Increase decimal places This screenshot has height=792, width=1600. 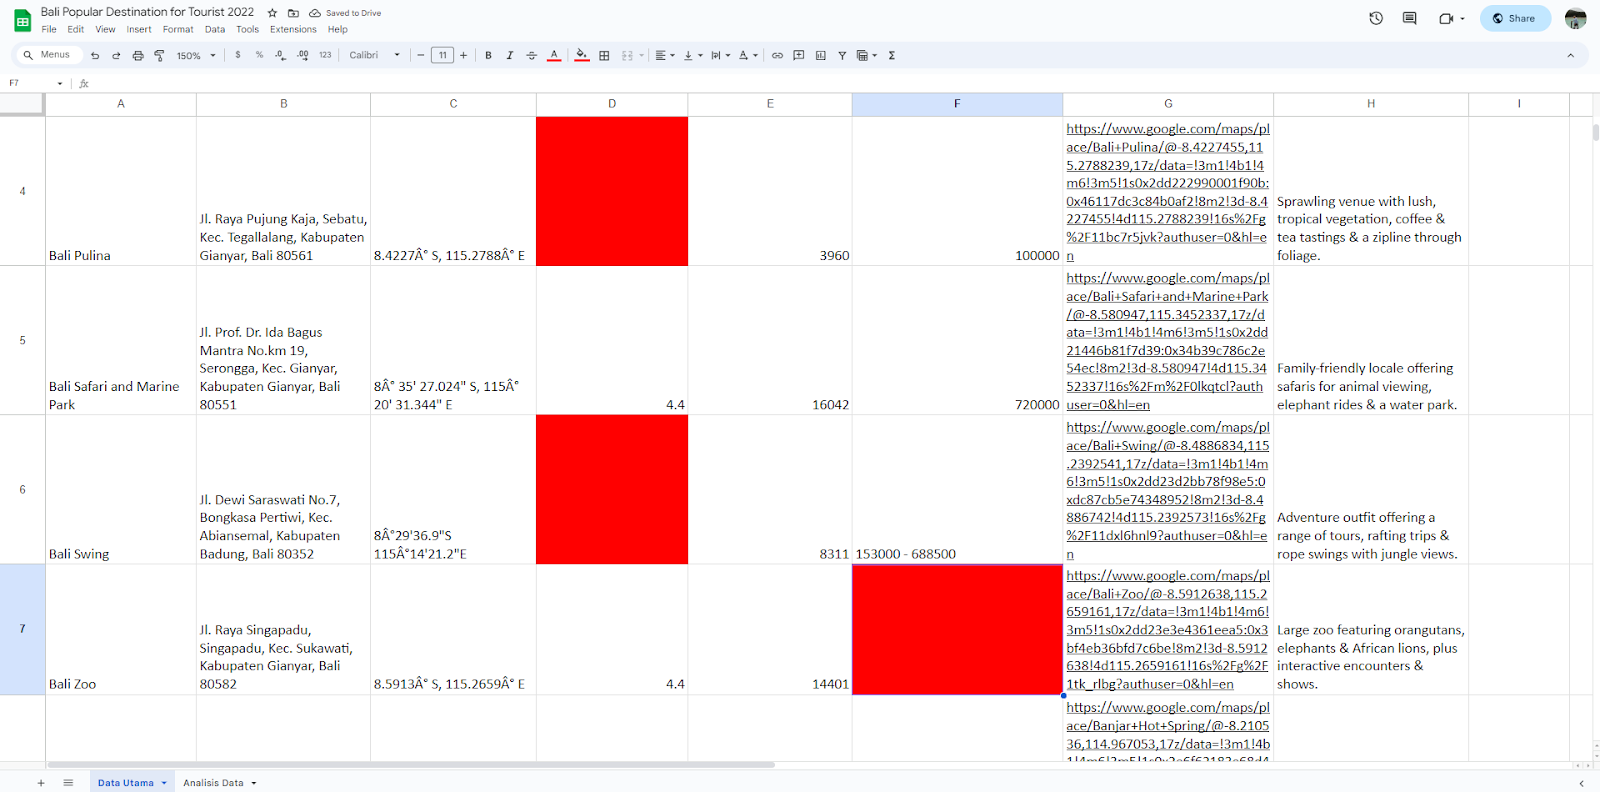pyautogui.click(x=303, y=55)
